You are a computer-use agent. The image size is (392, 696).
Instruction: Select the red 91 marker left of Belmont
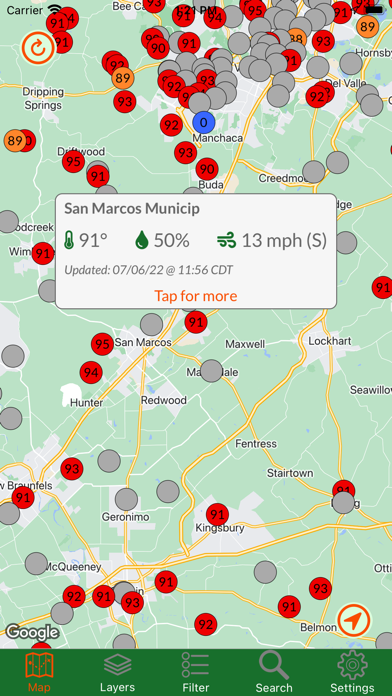[x=289, y=606]
